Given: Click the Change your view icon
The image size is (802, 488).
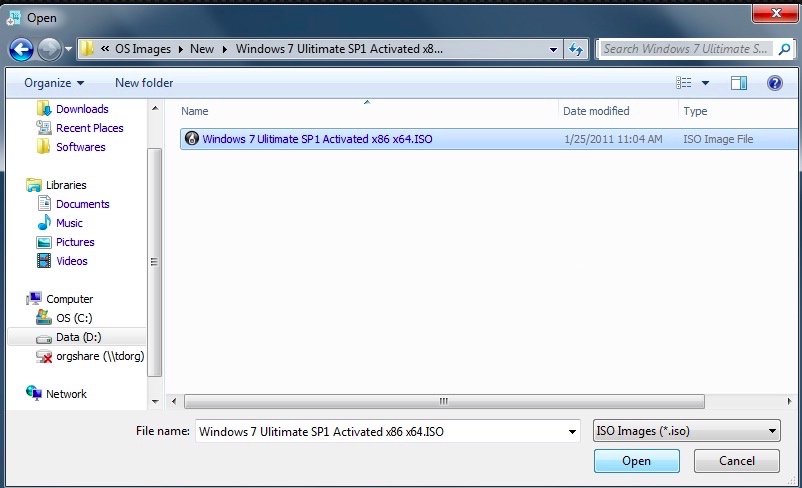Looking at the screenshot, I should coord(683,83).
